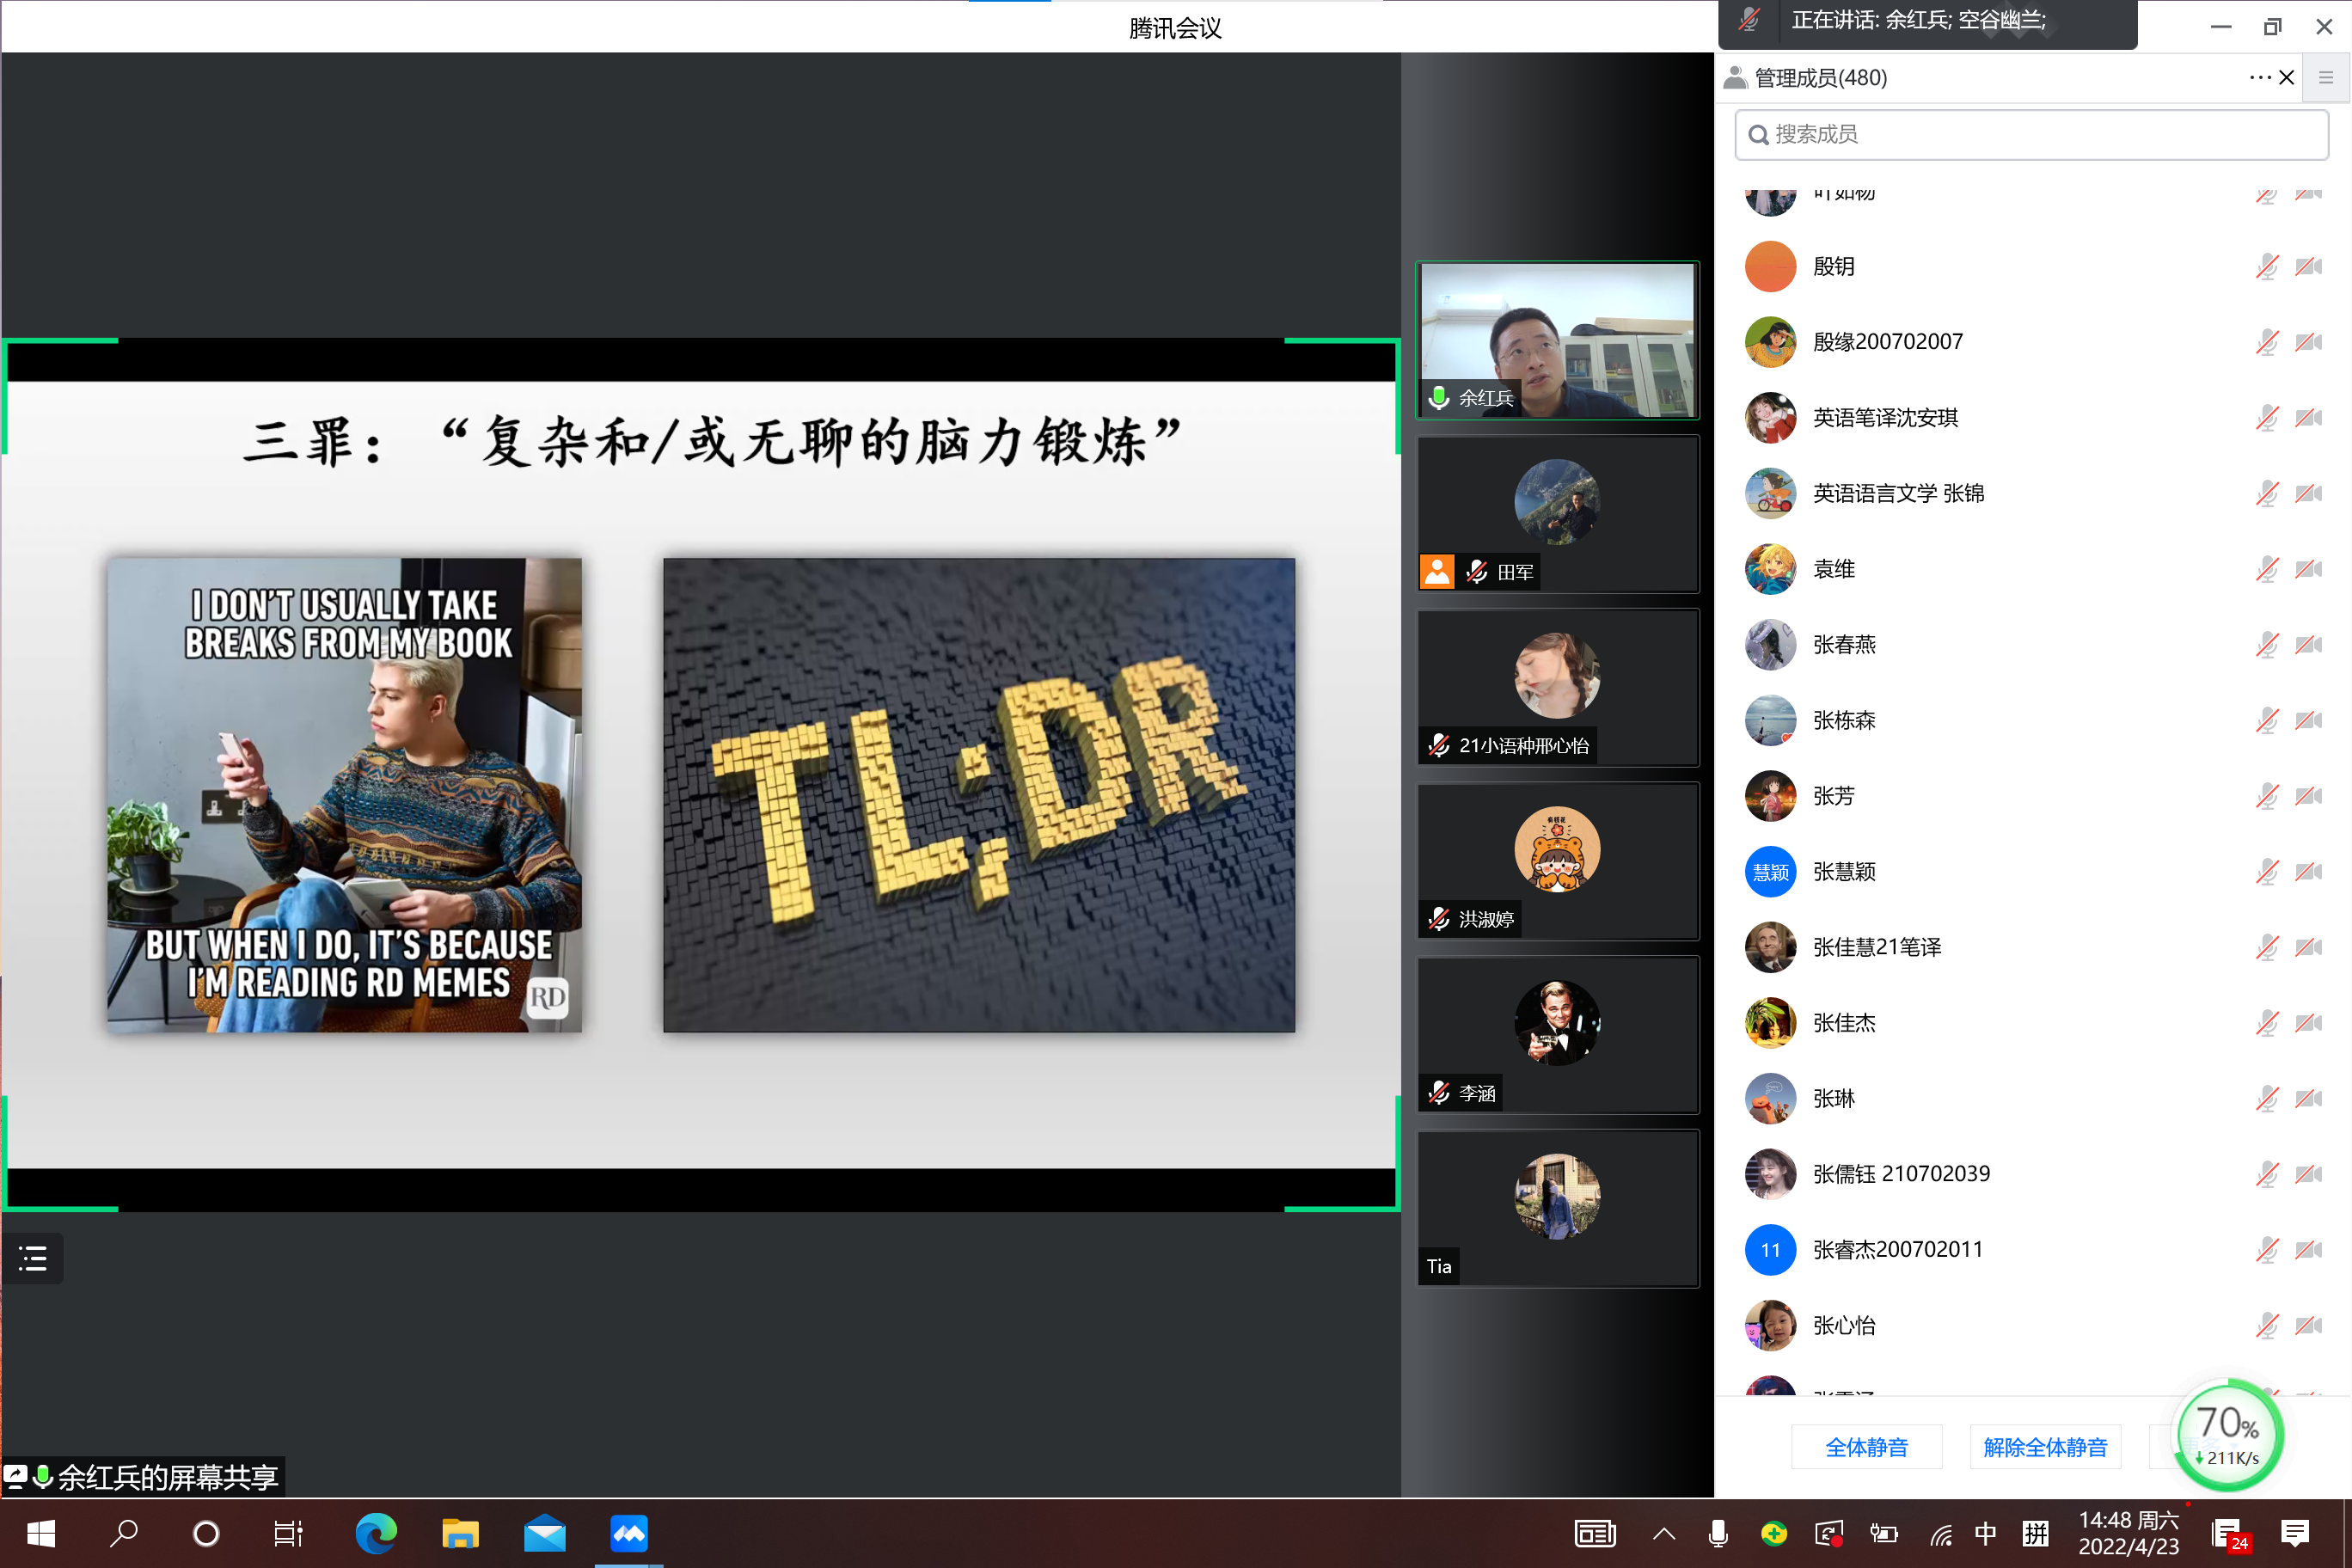Click the Tencent Meeting taskbar icon
The width and height of the screenshot is (2352, 1568).
tap(629, 1533)
